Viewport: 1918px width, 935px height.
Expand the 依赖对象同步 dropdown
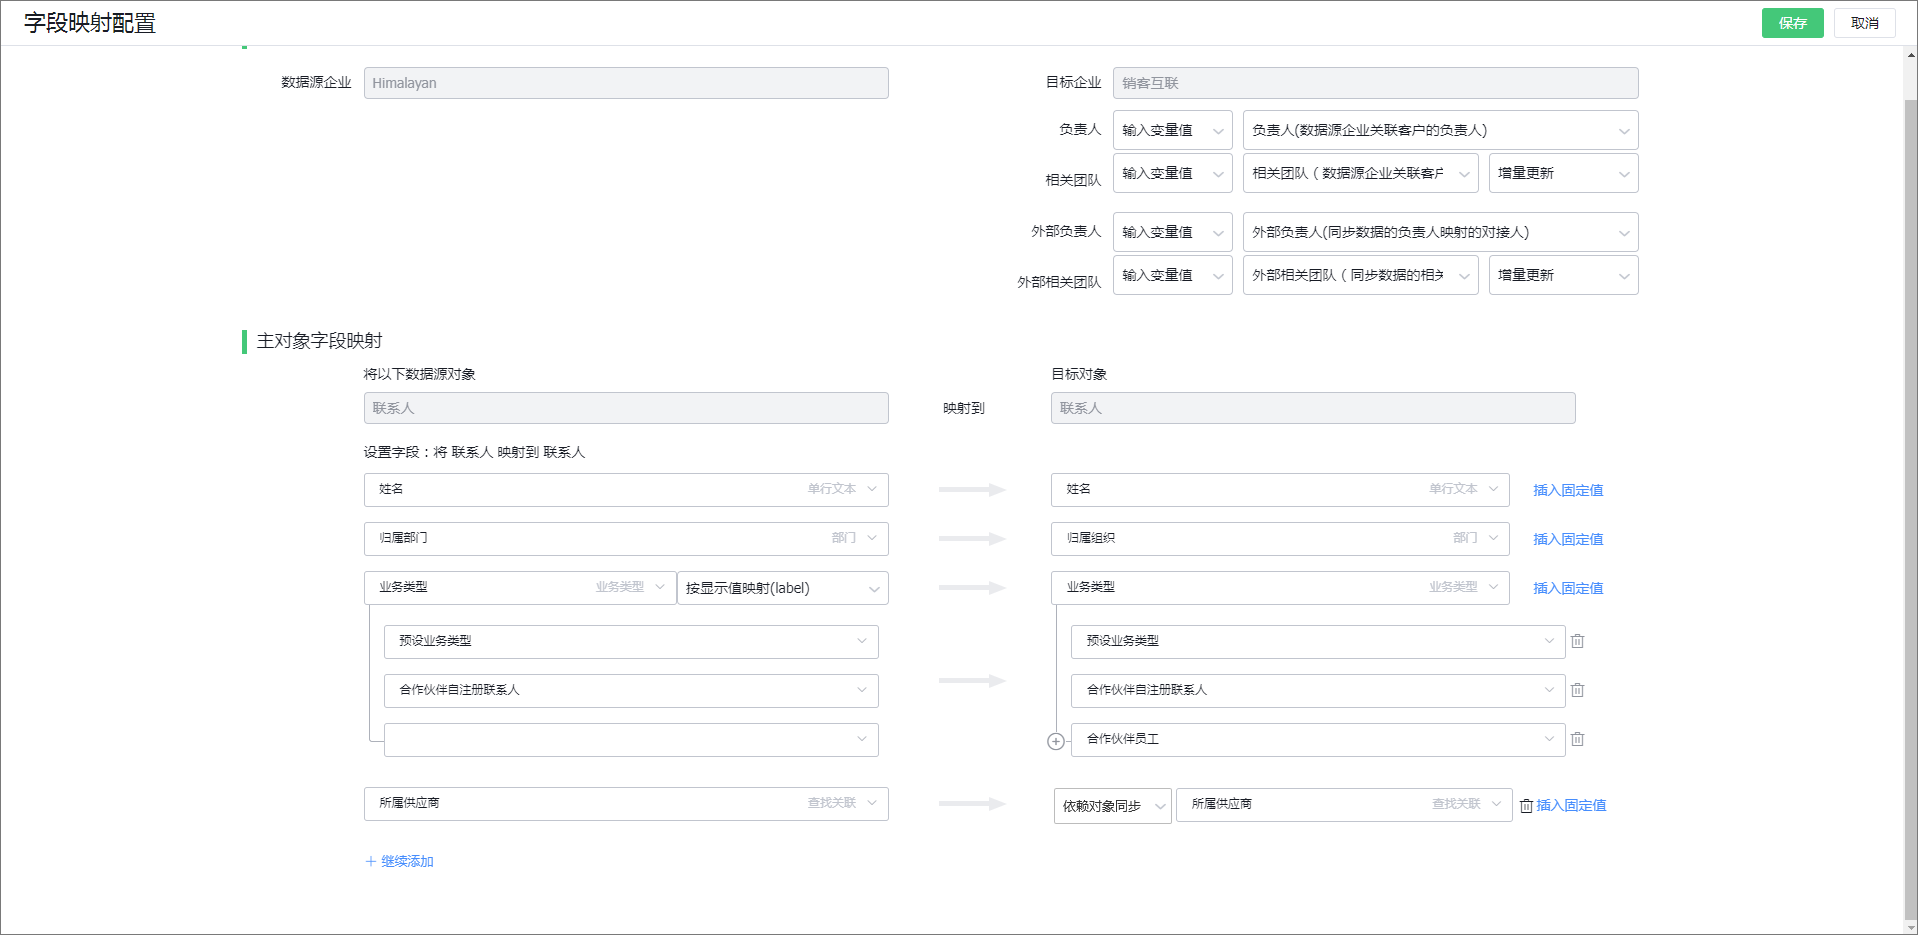tap(1111, 806)
